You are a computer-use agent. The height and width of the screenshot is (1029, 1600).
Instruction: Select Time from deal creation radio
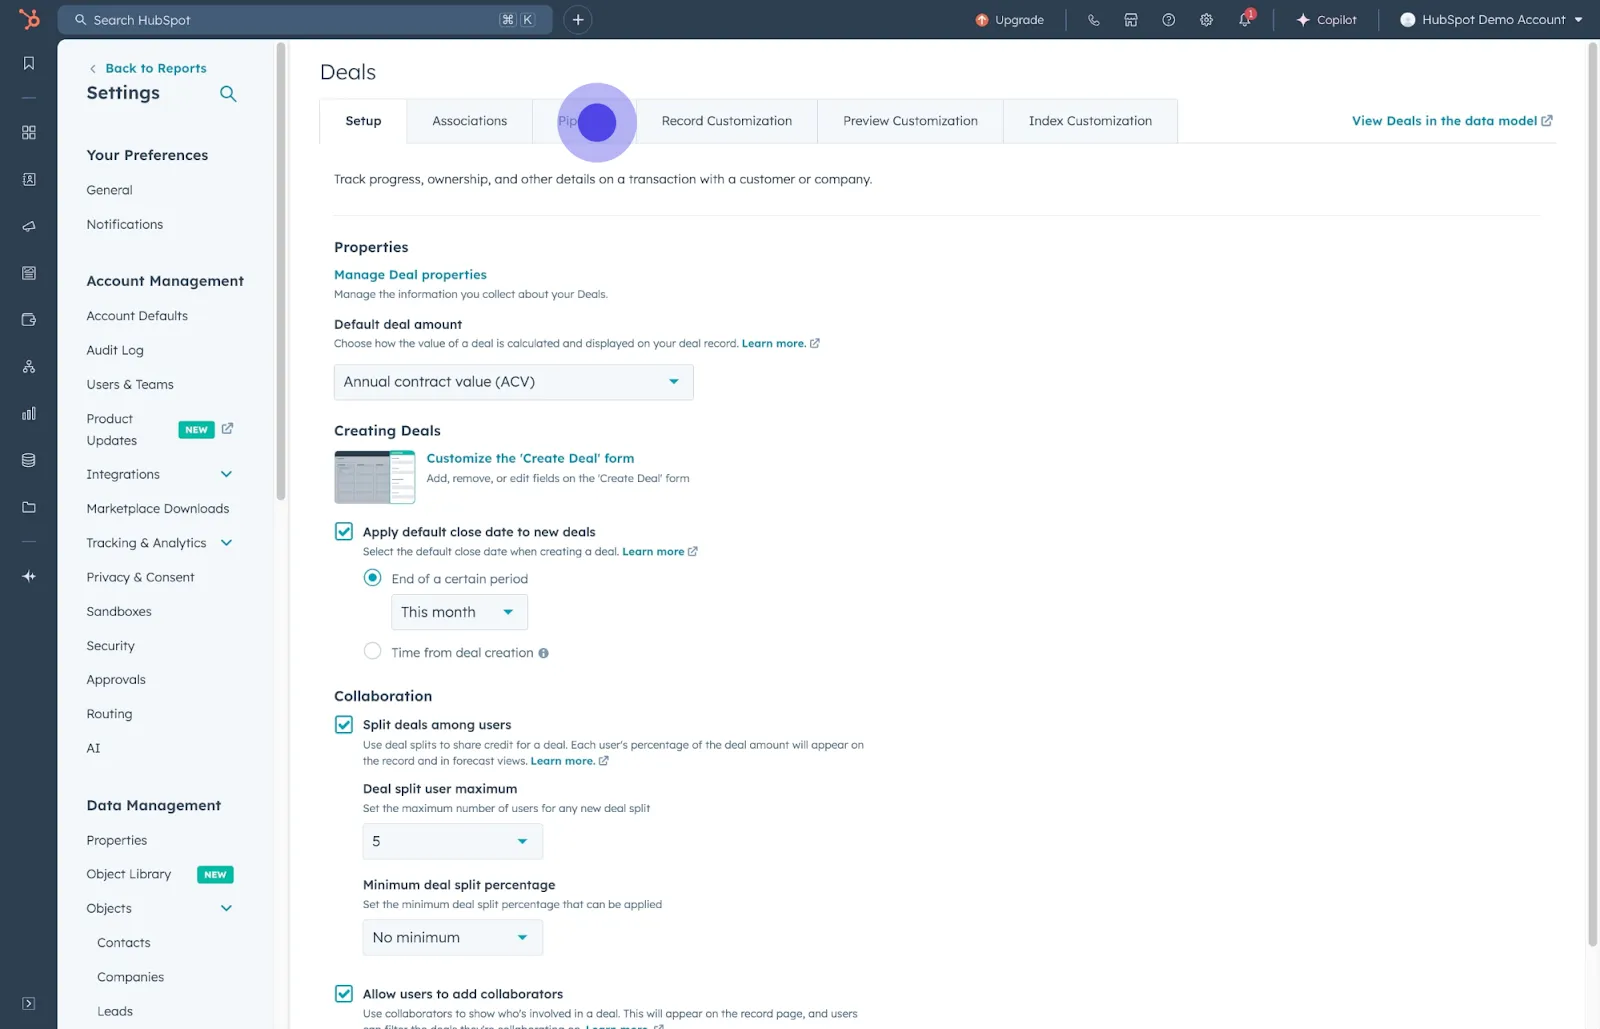[372, 651]
